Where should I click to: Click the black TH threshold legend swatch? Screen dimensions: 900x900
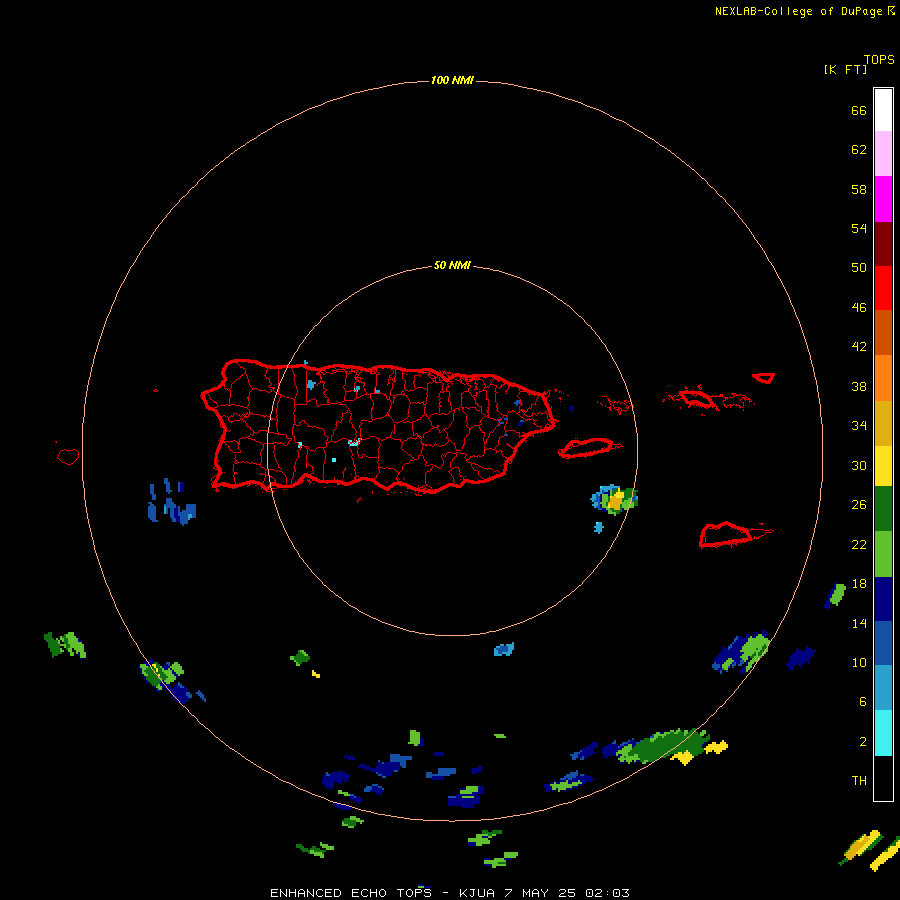click(x=883, y=778)
